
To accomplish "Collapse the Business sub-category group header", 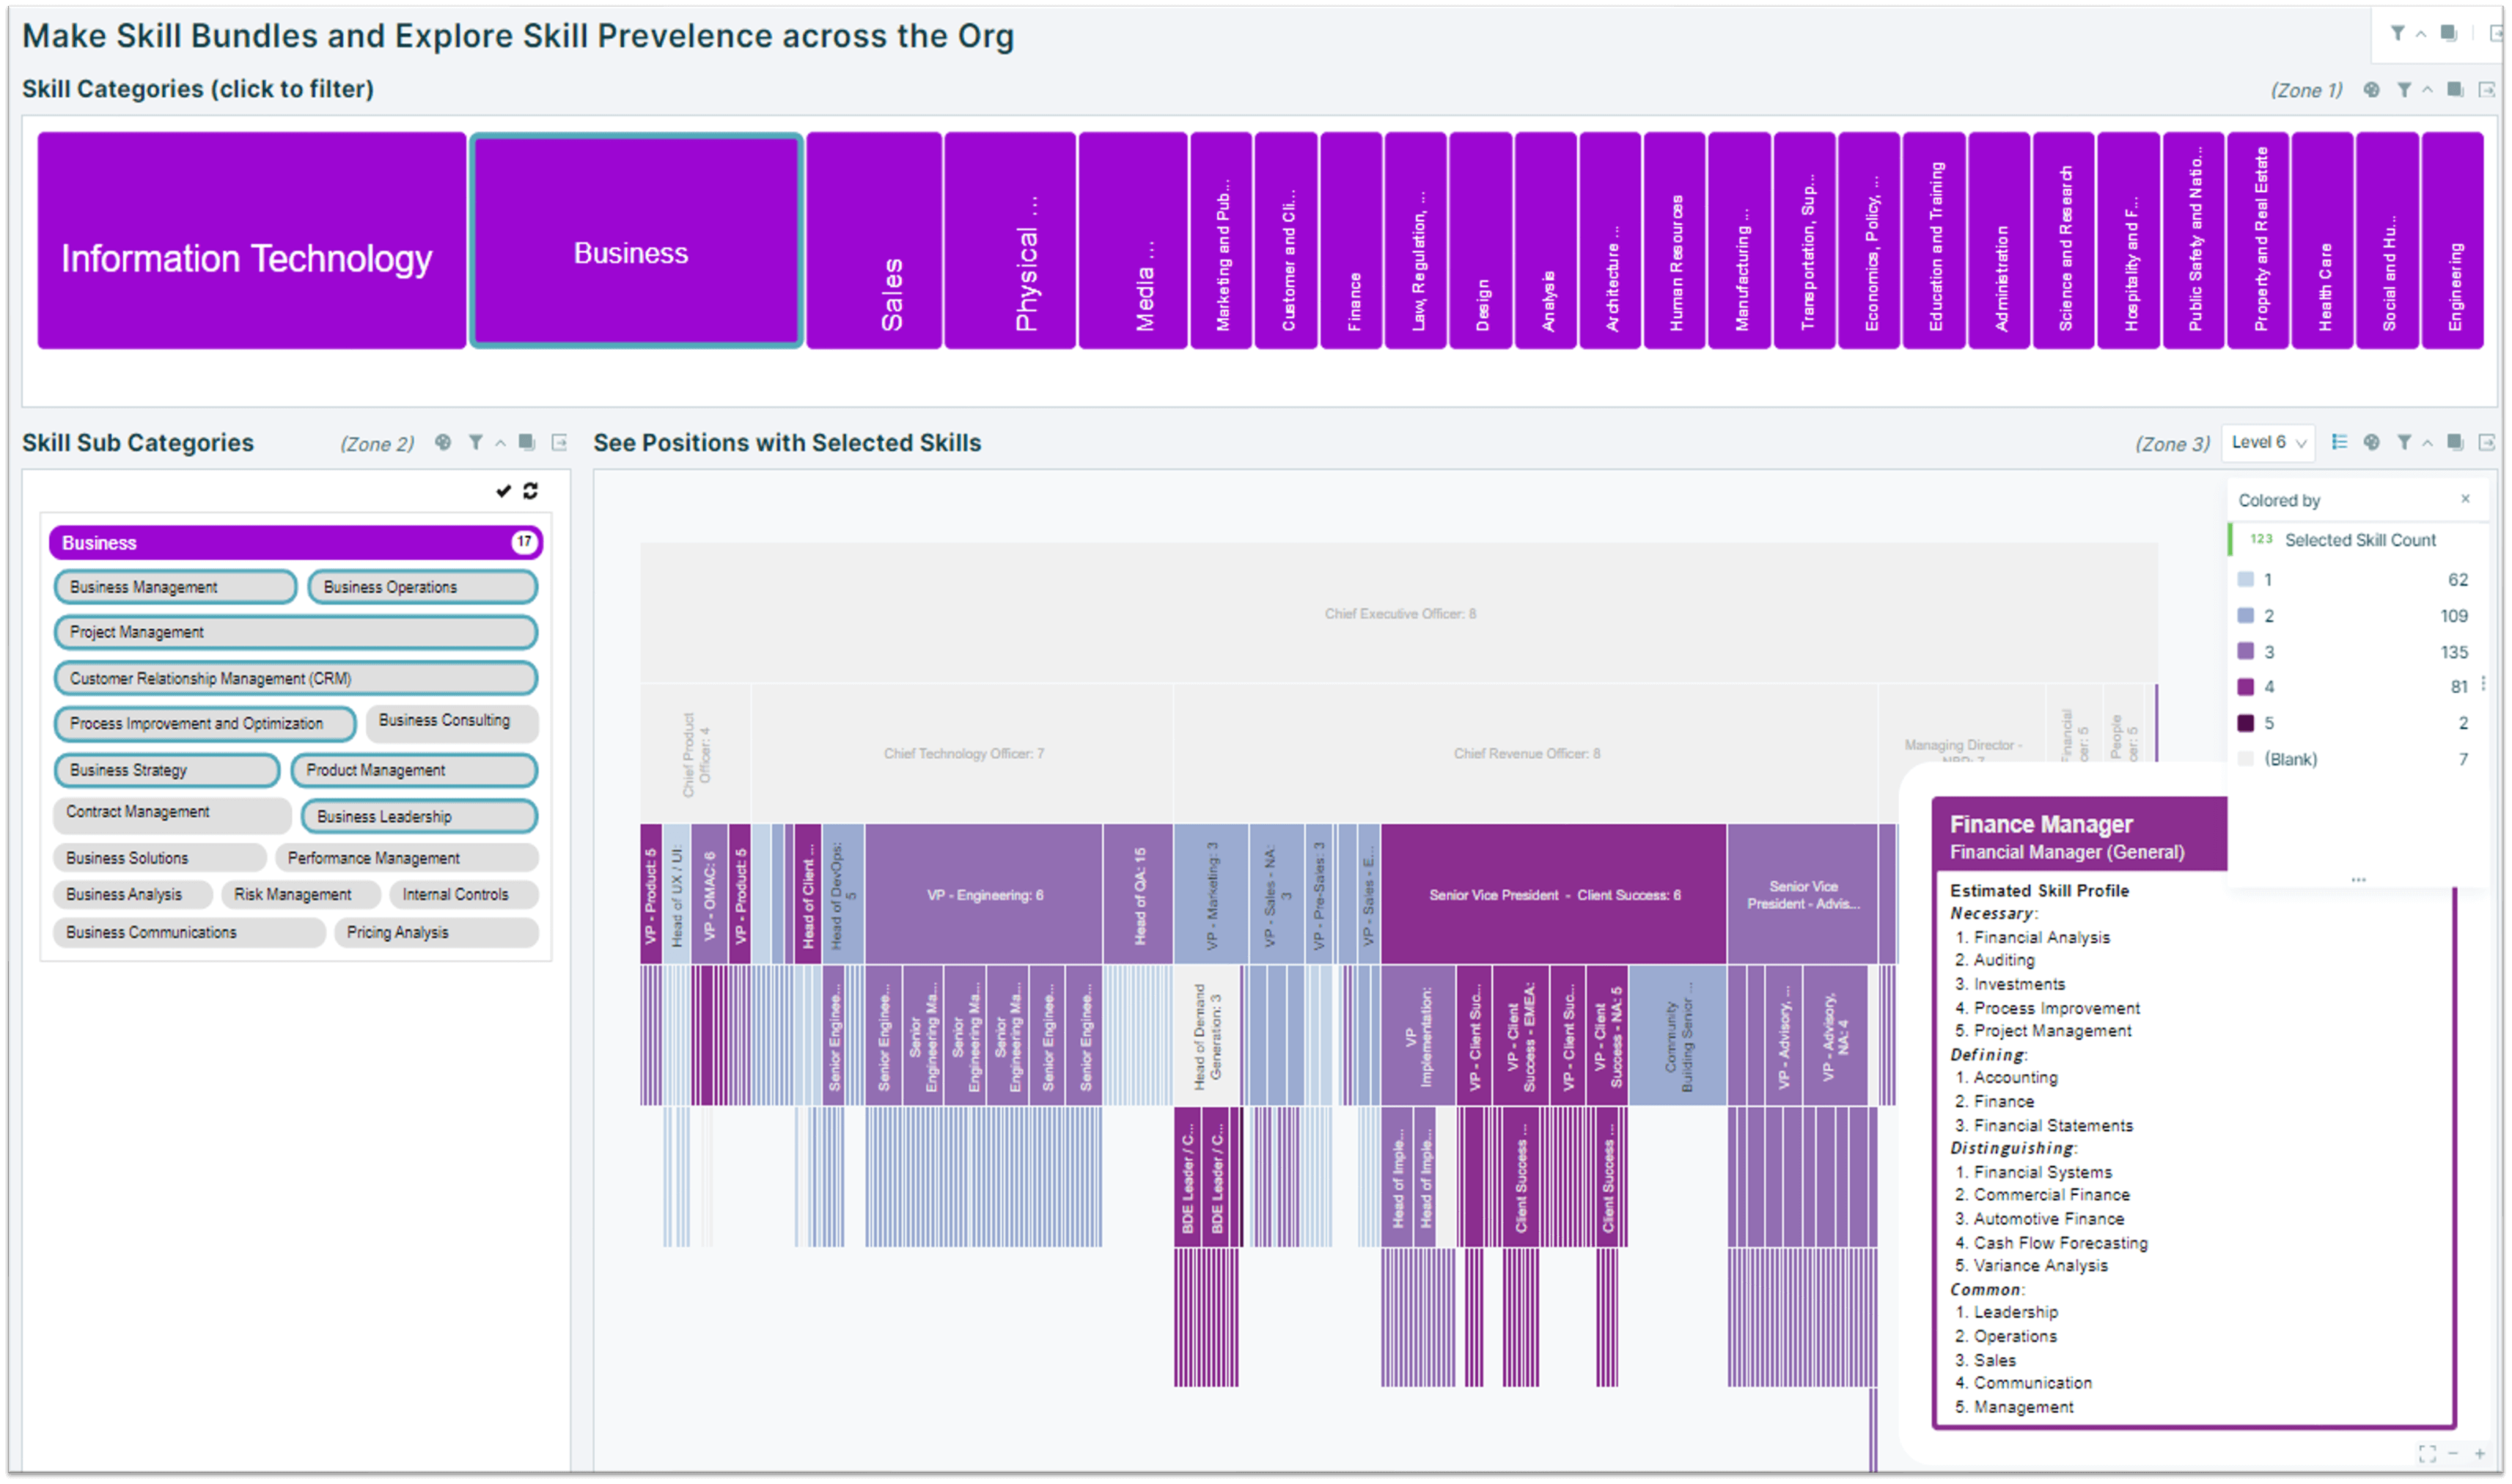I will coord(296,542).
